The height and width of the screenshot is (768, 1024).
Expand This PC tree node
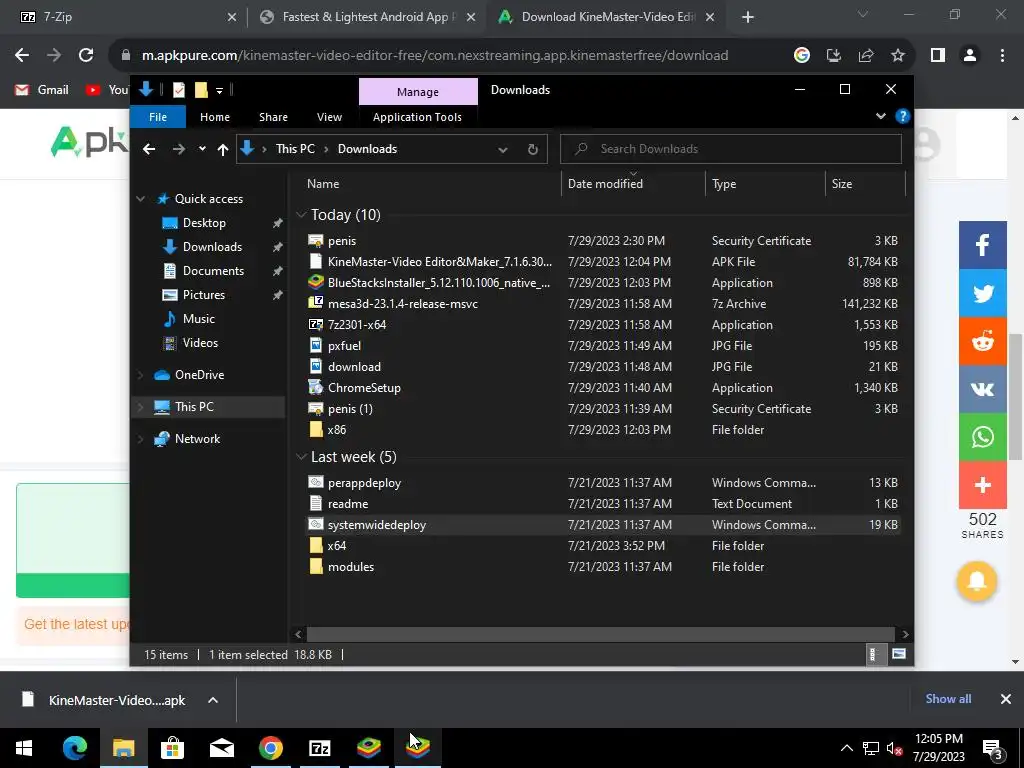(140, 407)
